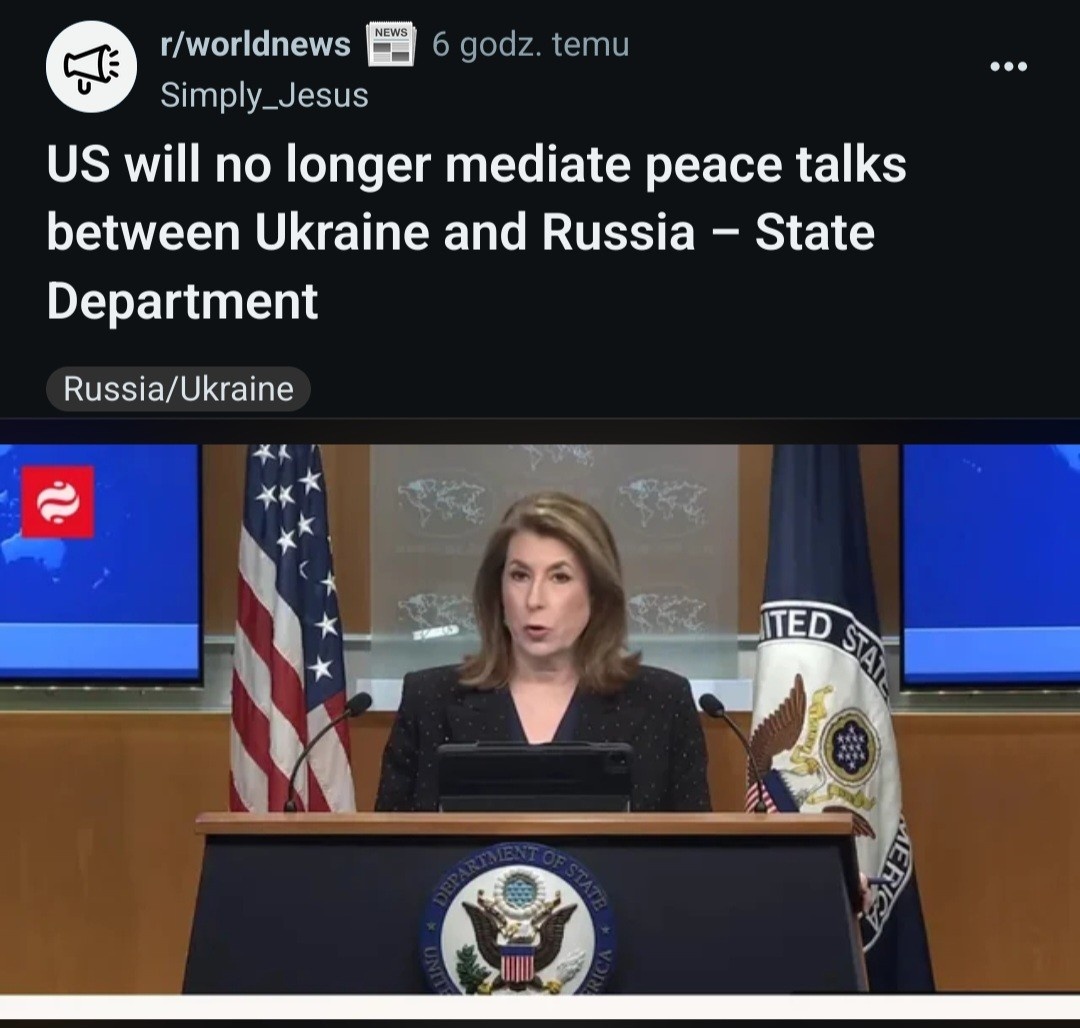The width and height of the screenshot is (1080, 1028).
Task: Open the three-dot post options menu
Action: coord(1008,67)
